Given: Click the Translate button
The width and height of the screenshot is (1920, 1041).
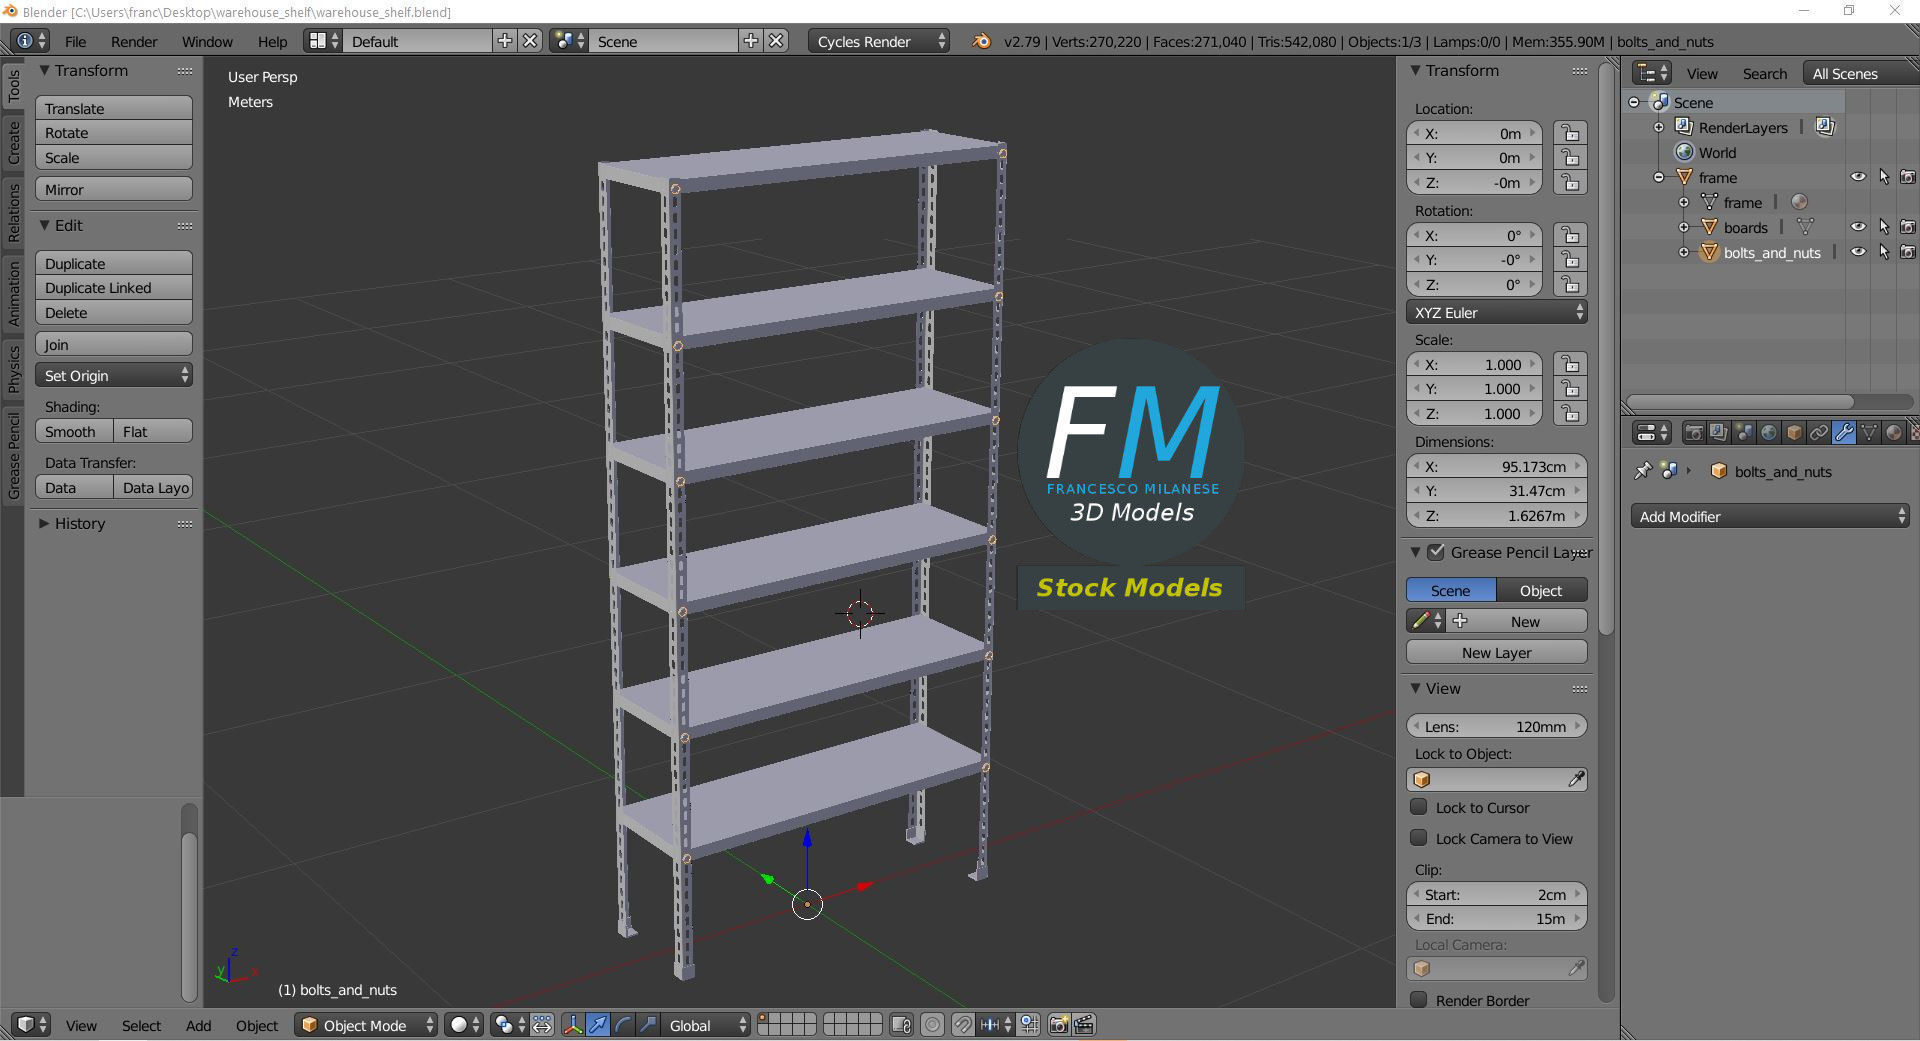Looking at the screenshot, I should point(114,108).
